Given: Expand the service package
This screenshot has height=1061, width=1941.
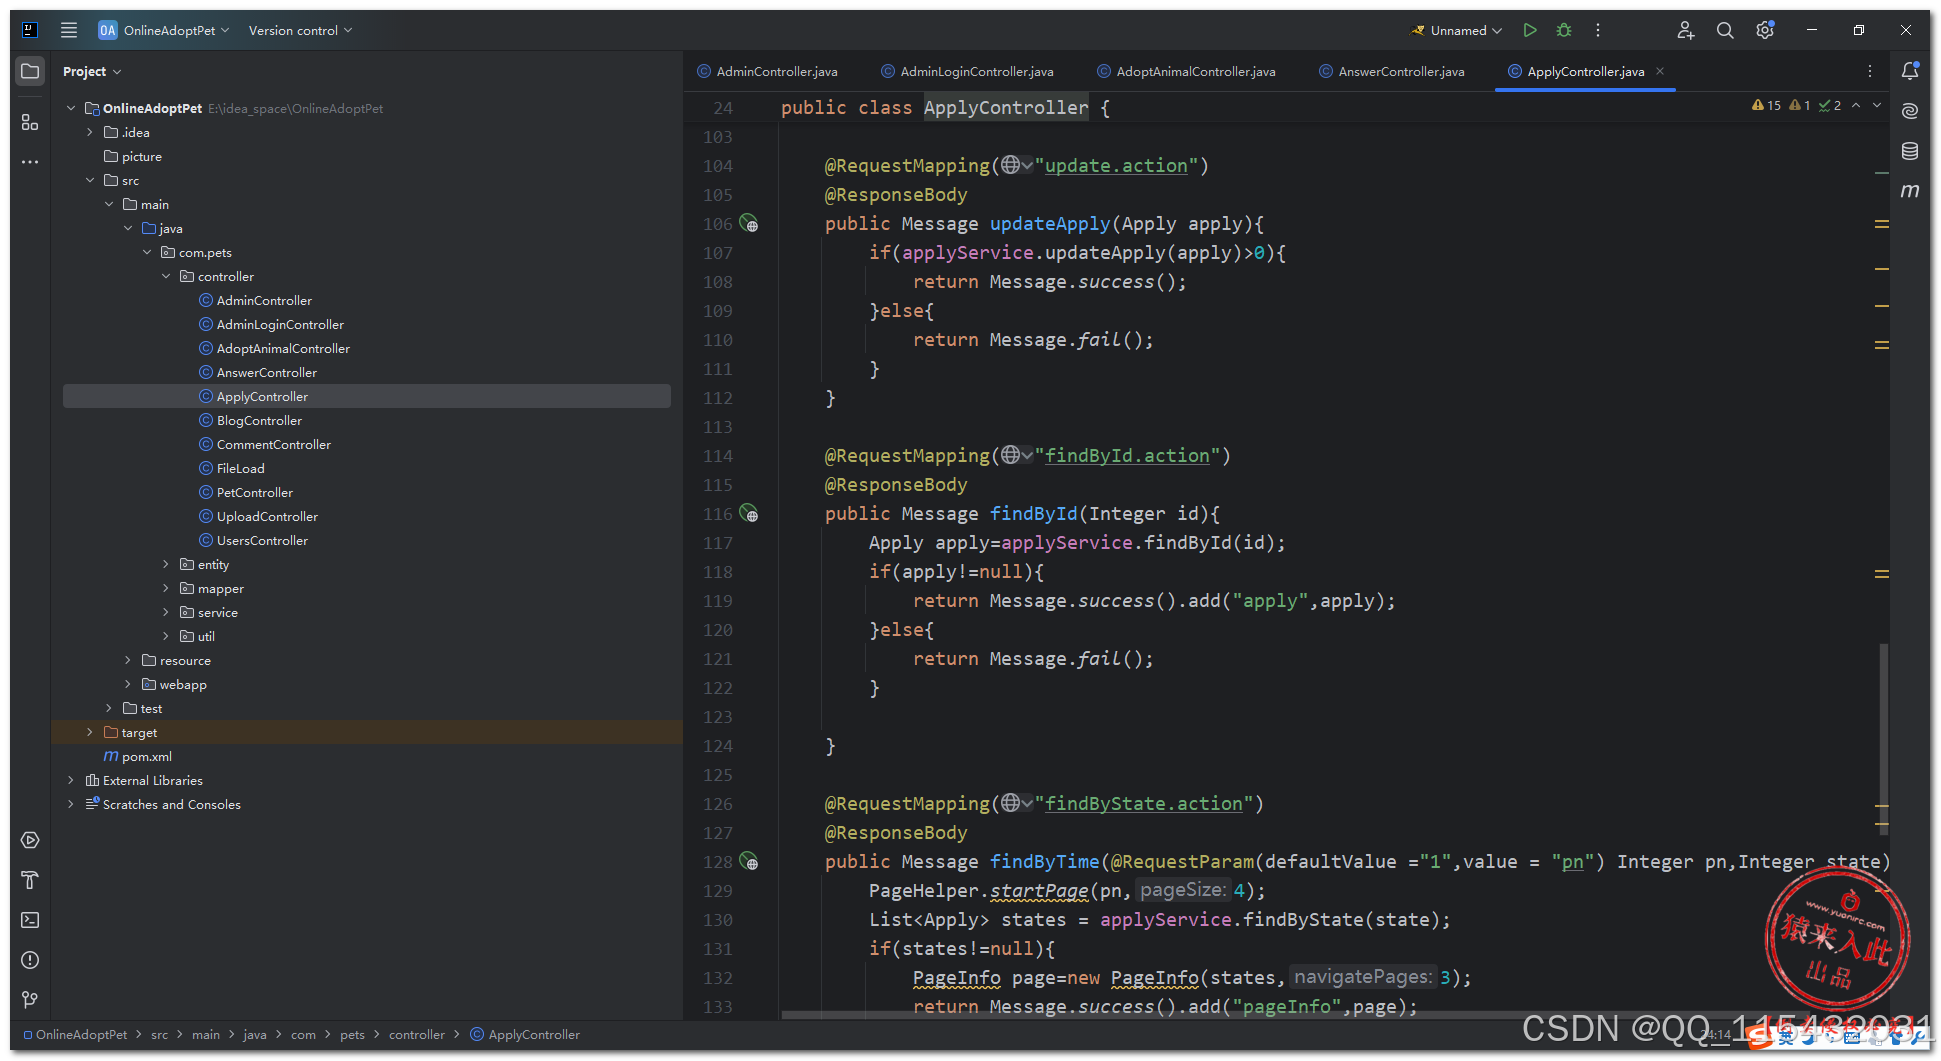Looking at the screenshot, I should (166, 612).
